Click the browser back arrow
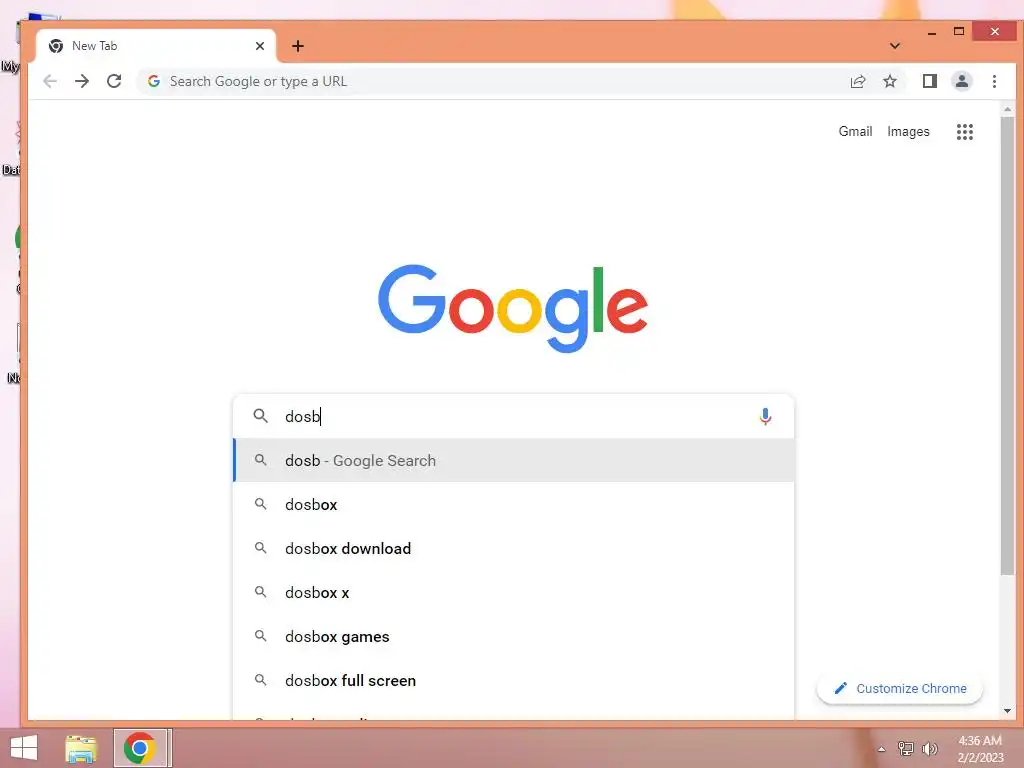Image resolution: width=1024 pixels, height=768 pixels. click(x=50, y=82)
